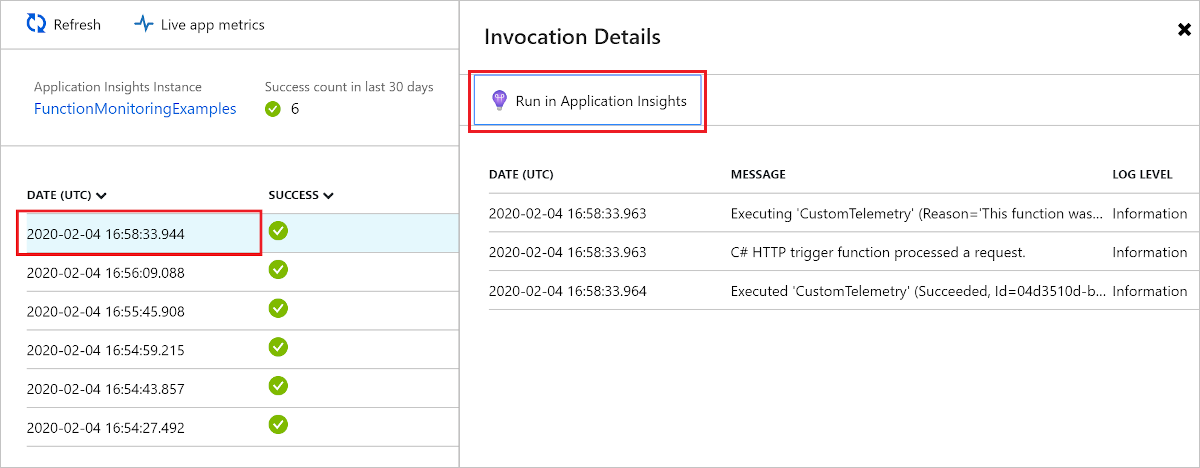Click the success count green checkmark icon
The height and width of the screenshot is (468, 1200).
point(273,109)
